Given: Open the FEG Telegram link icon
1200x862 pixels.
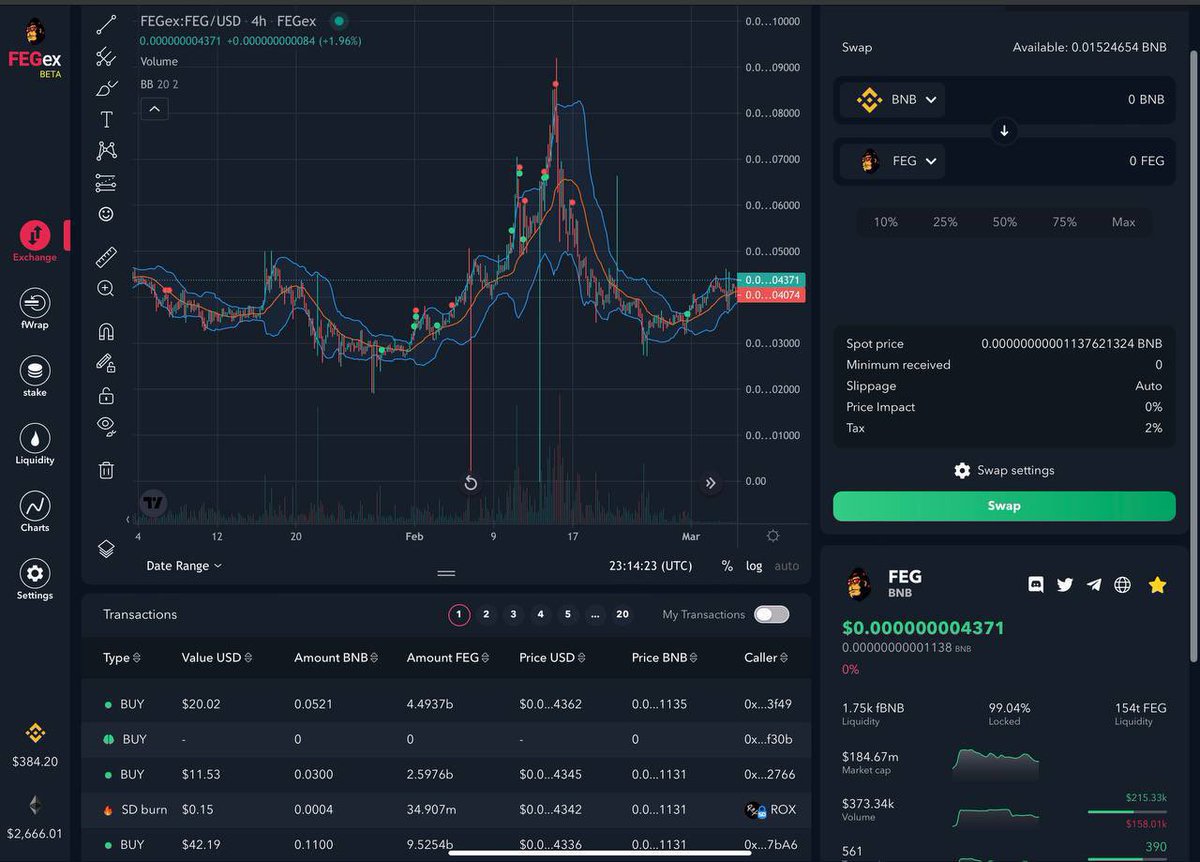Looking at the screenshot, I should 1094,585.
